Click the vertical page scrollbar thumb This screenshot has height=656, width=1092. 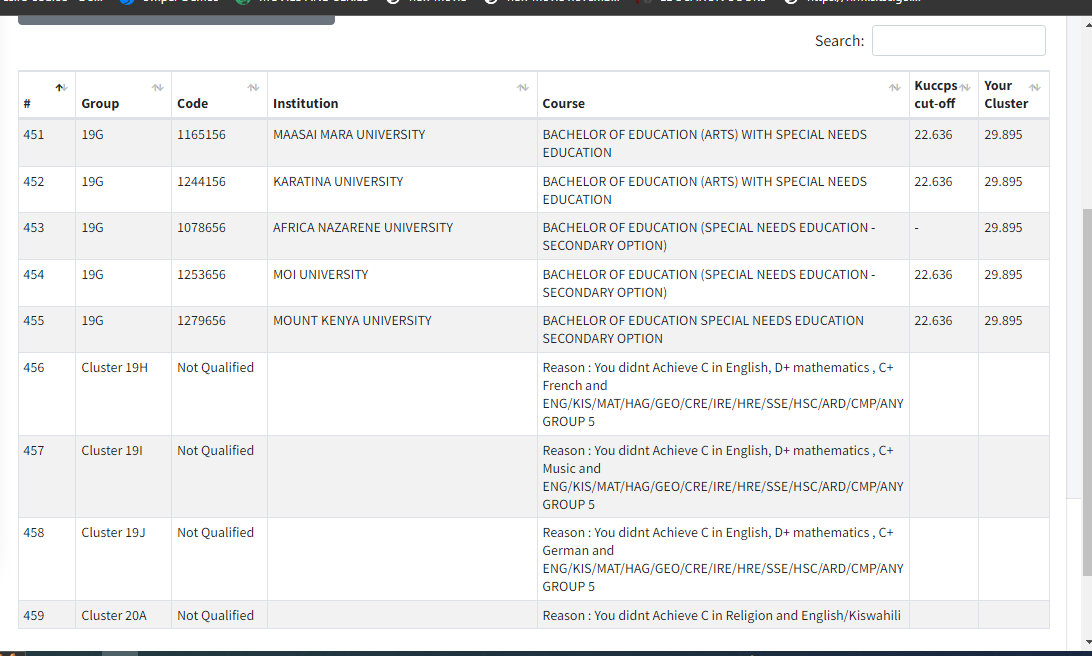pyautogui.click(x=1087, y=390)
